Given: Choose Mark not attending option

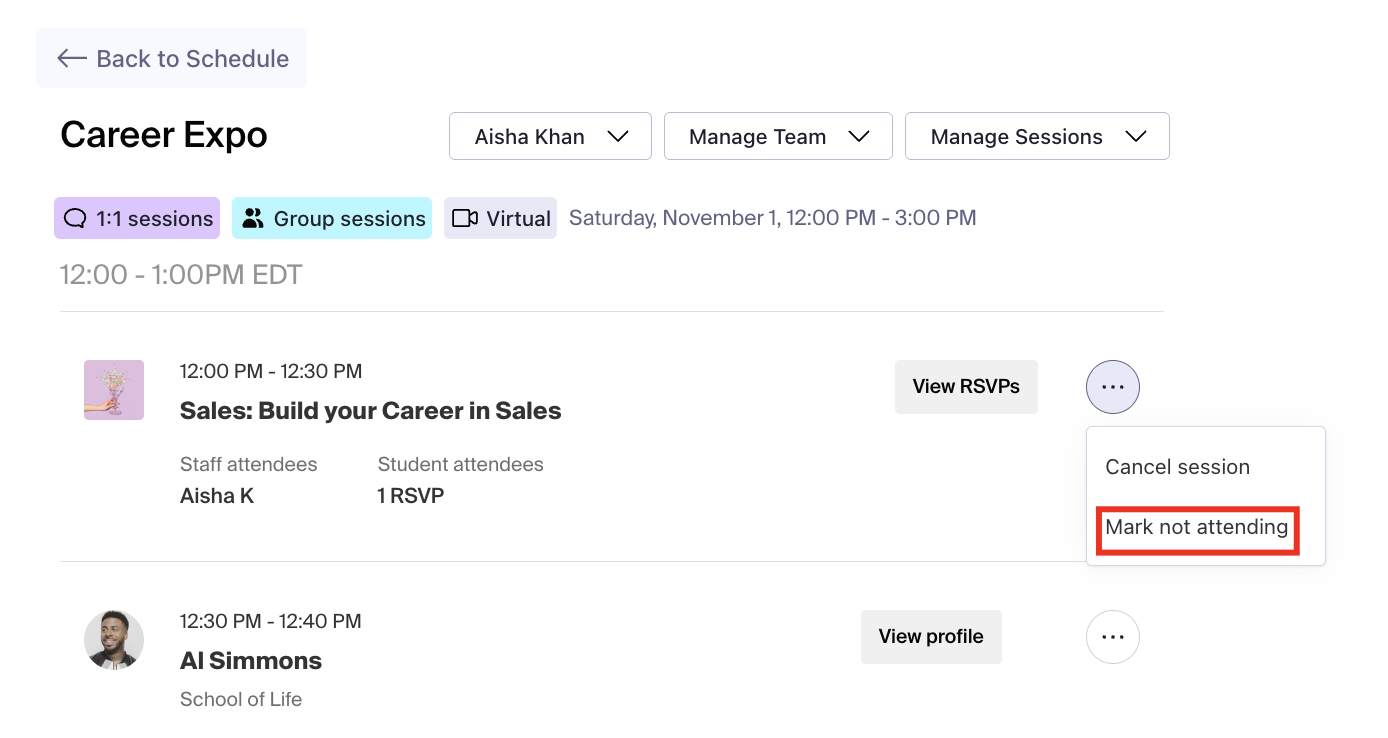Looking at the screenshot, I should click(1196, 527).
